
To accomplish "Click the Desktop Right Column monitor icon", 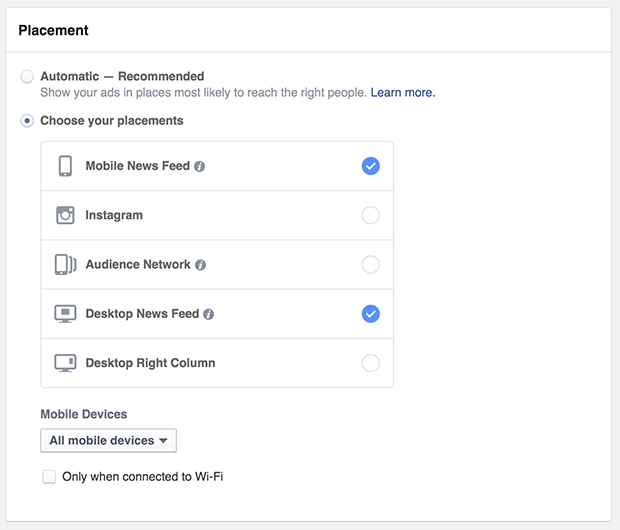I will pos(65,363).
